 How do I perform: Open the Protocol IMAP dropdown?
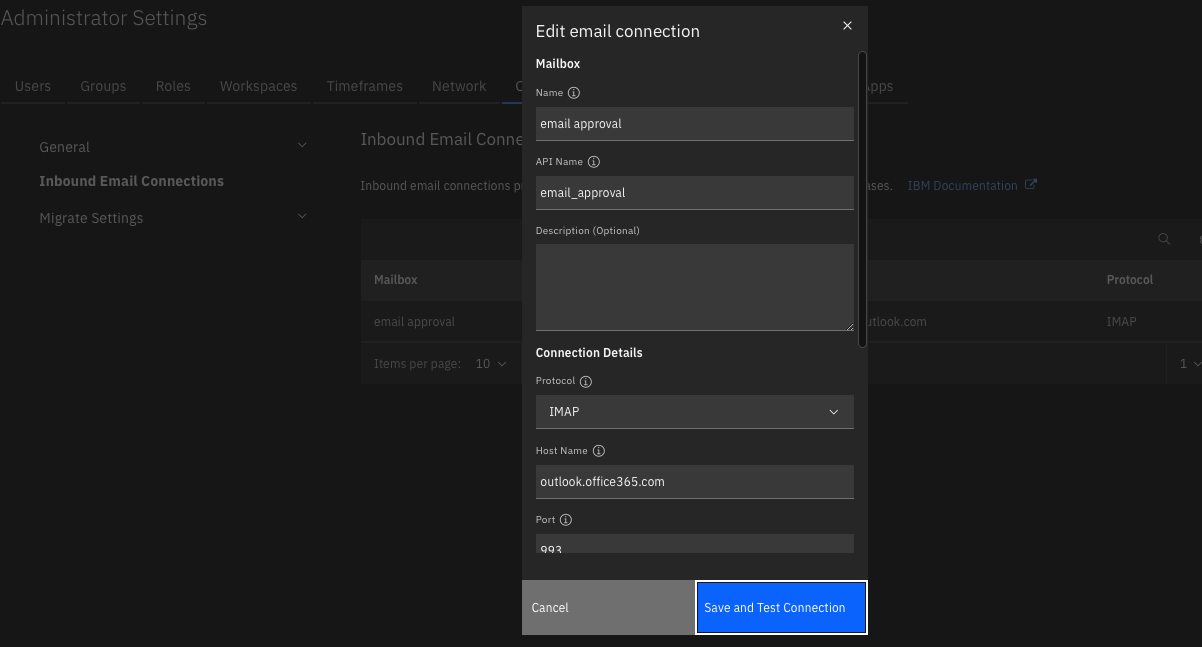[x=695, y=412]
